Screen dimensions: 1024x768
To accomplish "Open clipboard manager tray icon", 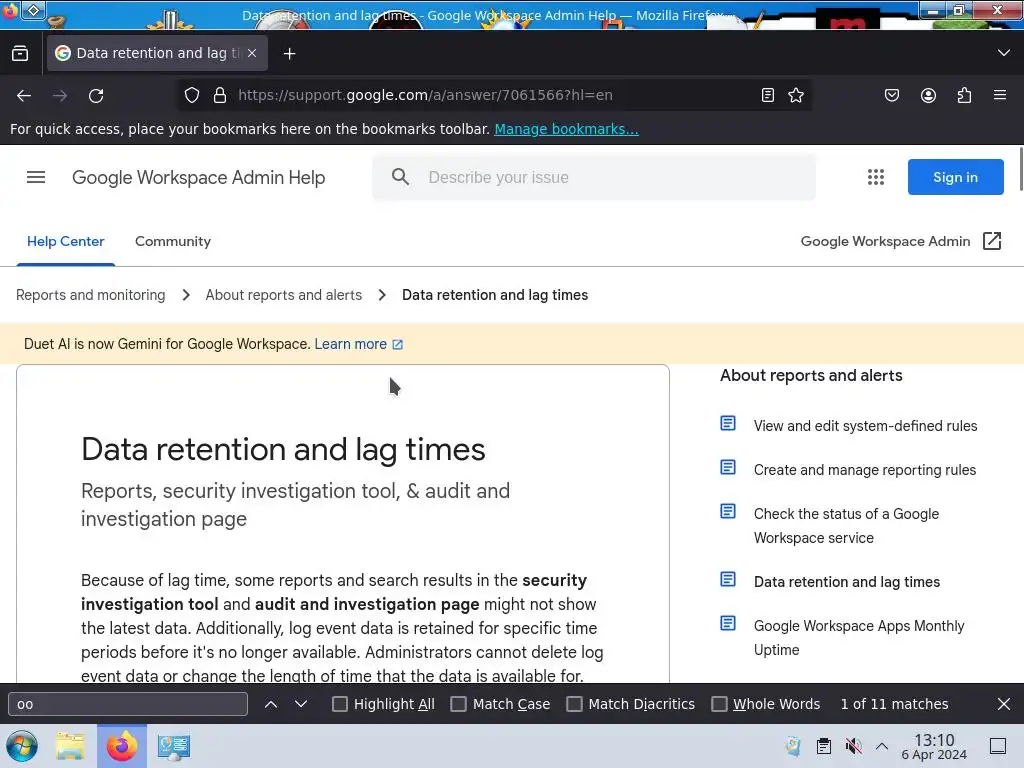I will [824, 746].
